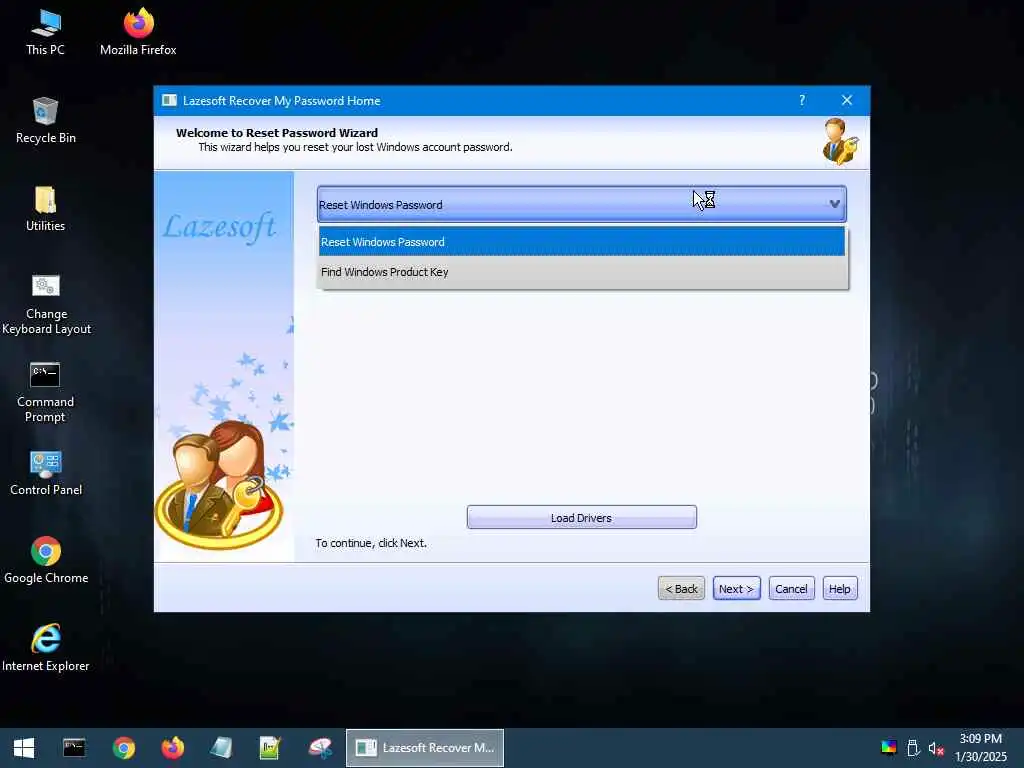Open Firefox from the taskbar

pyautogui.click(x=173, y=748)
